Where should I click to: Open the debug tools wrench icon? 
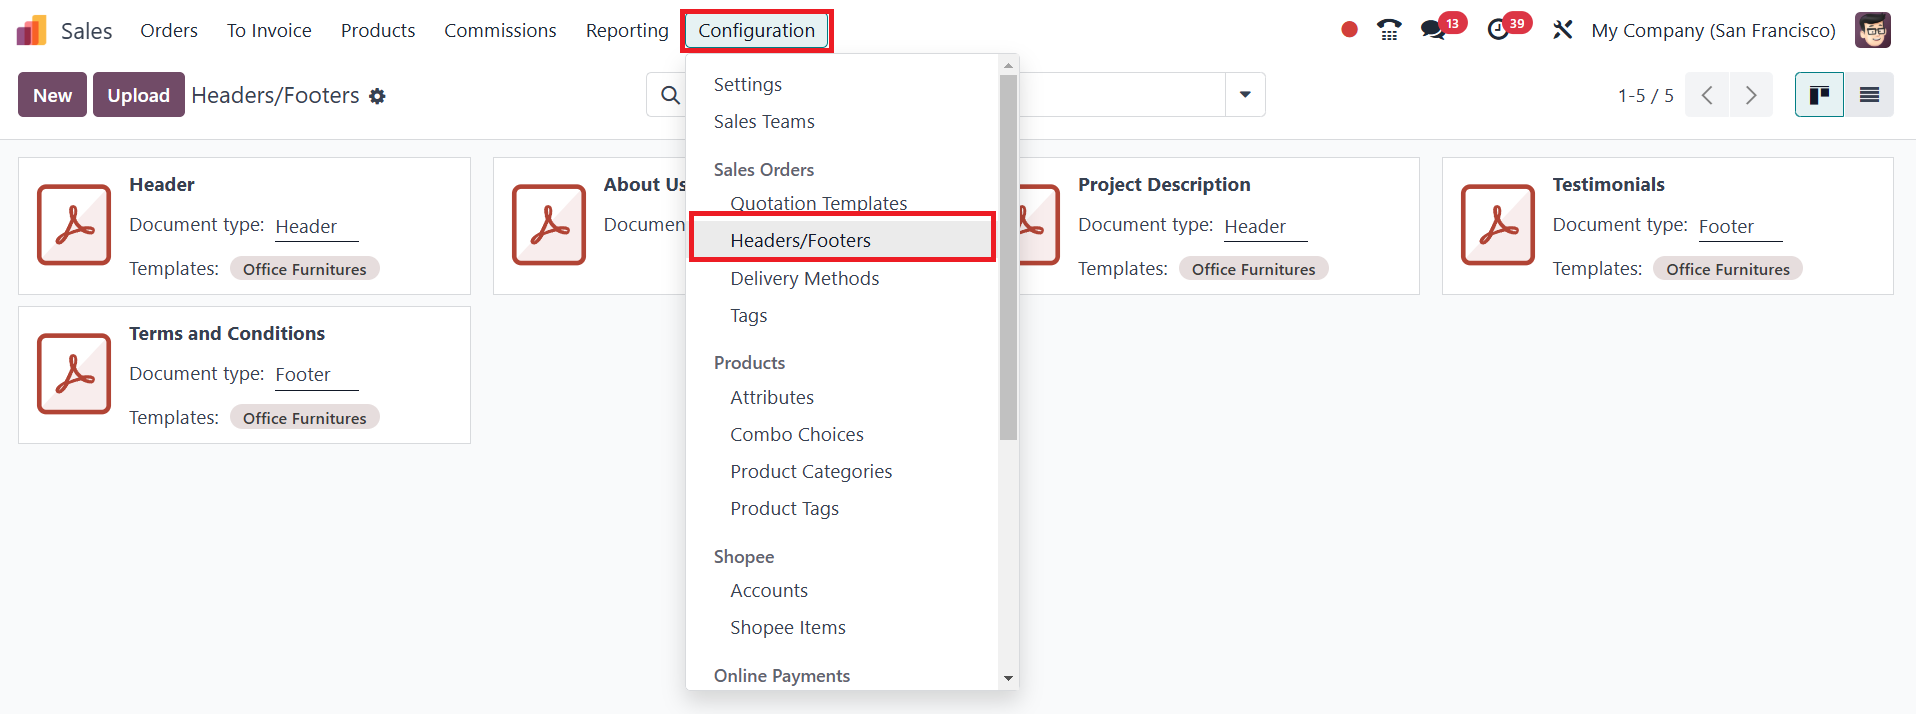pos(1562,30)
